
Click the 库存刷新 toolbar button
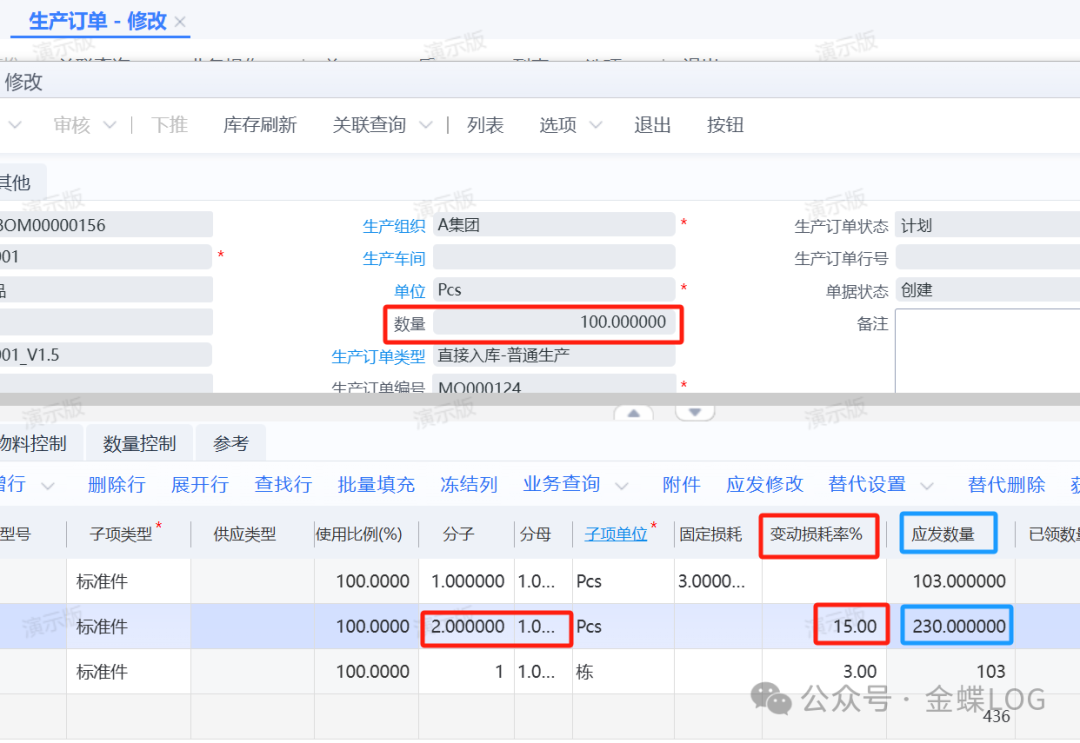click(260, 125)
